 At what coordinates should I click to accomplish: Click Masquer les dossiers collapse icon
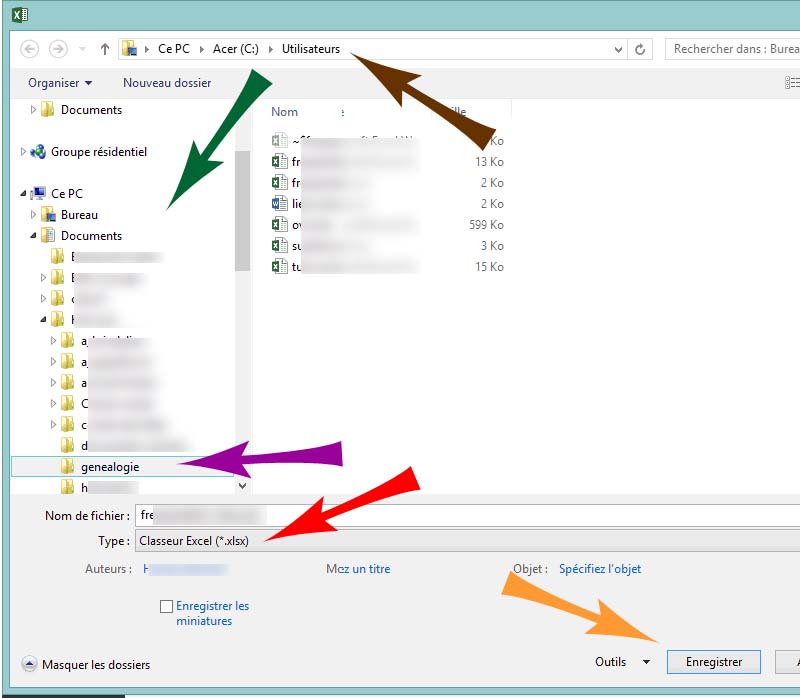tap(29, 664)
